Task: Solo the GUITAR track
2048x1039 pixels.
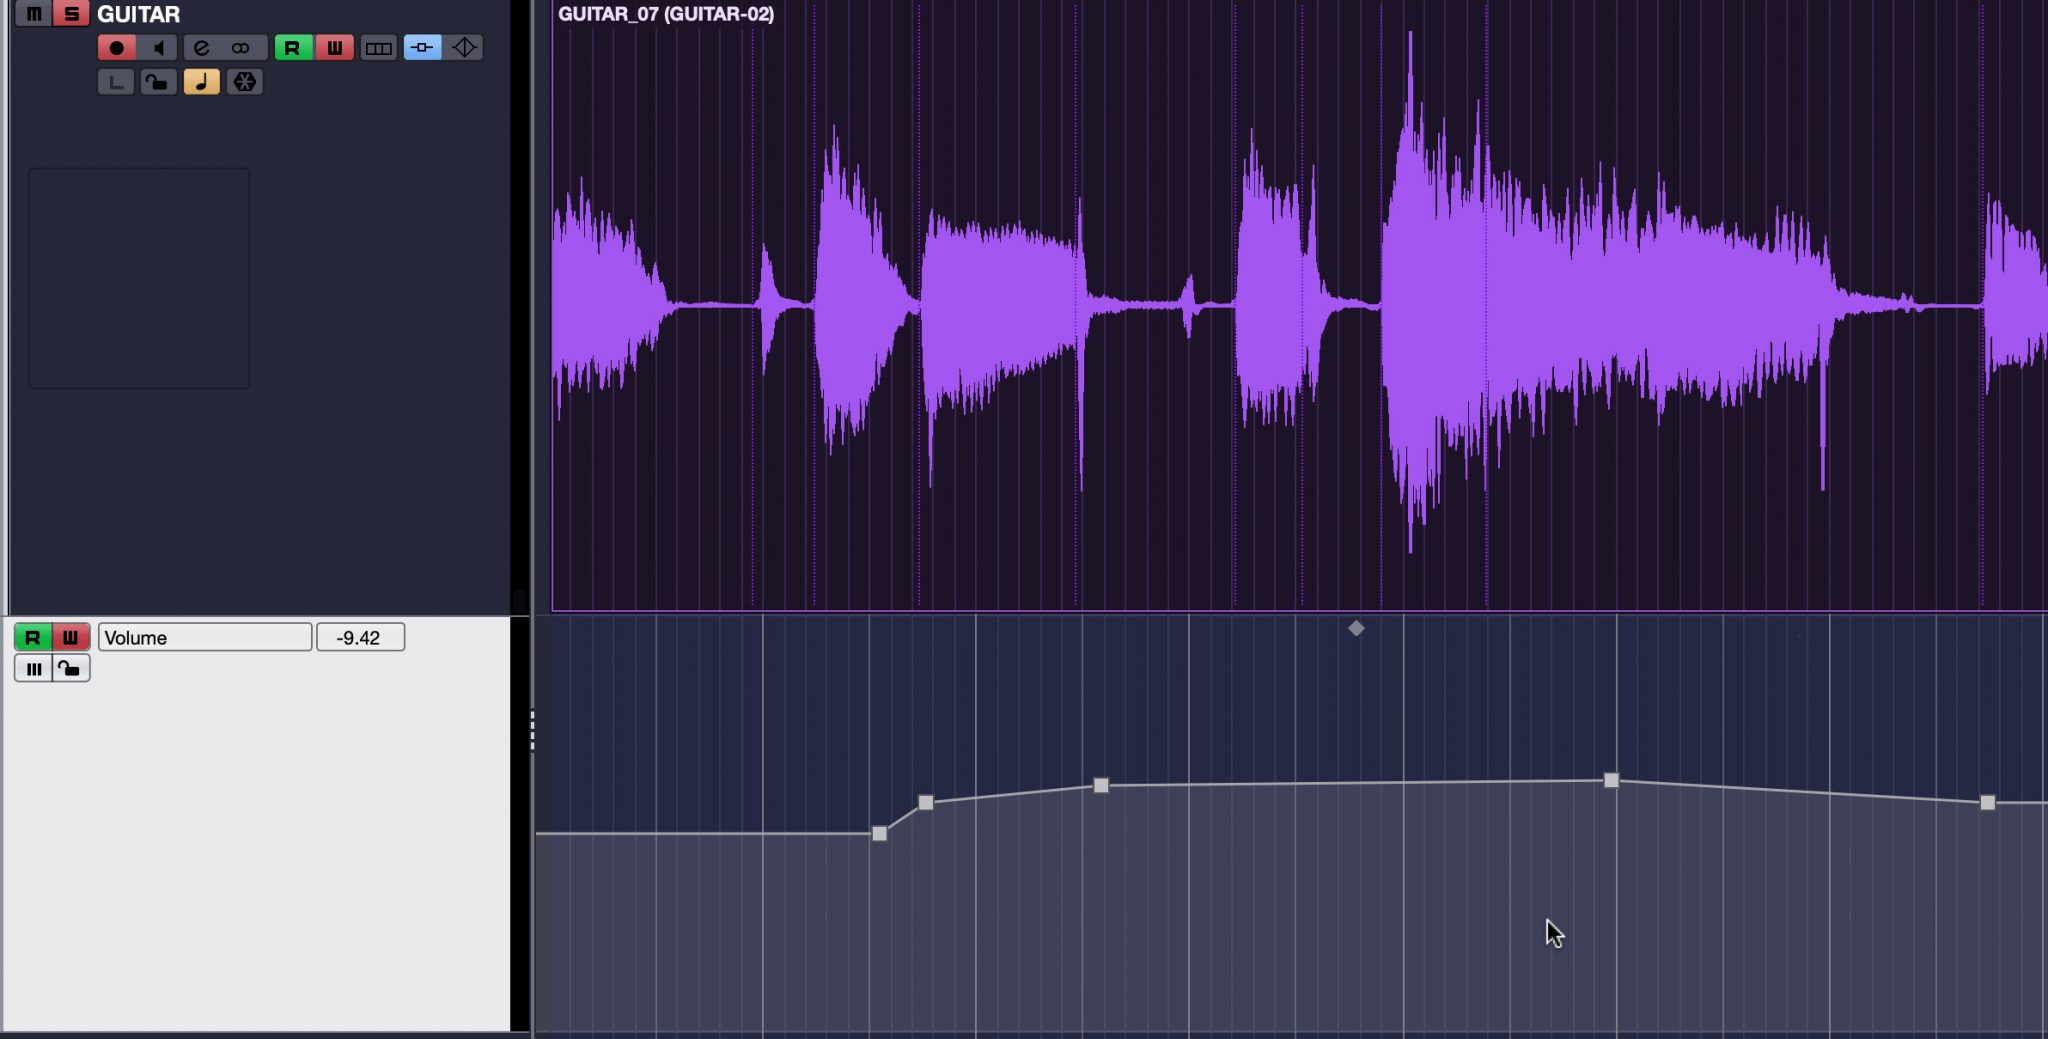Action: point(71,14)
